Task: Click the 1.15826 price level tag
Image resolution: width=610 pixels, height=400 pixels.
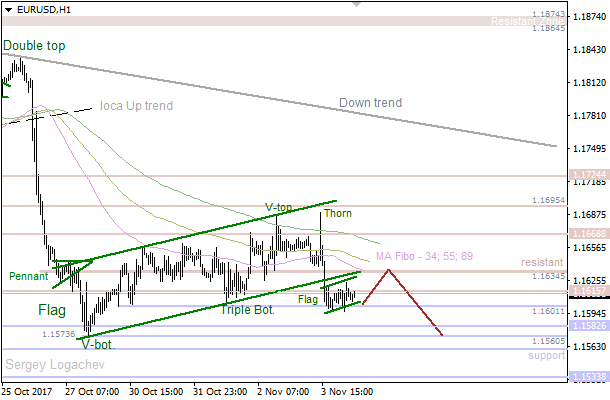Action: pyautogui.click(x=586, y=327)
